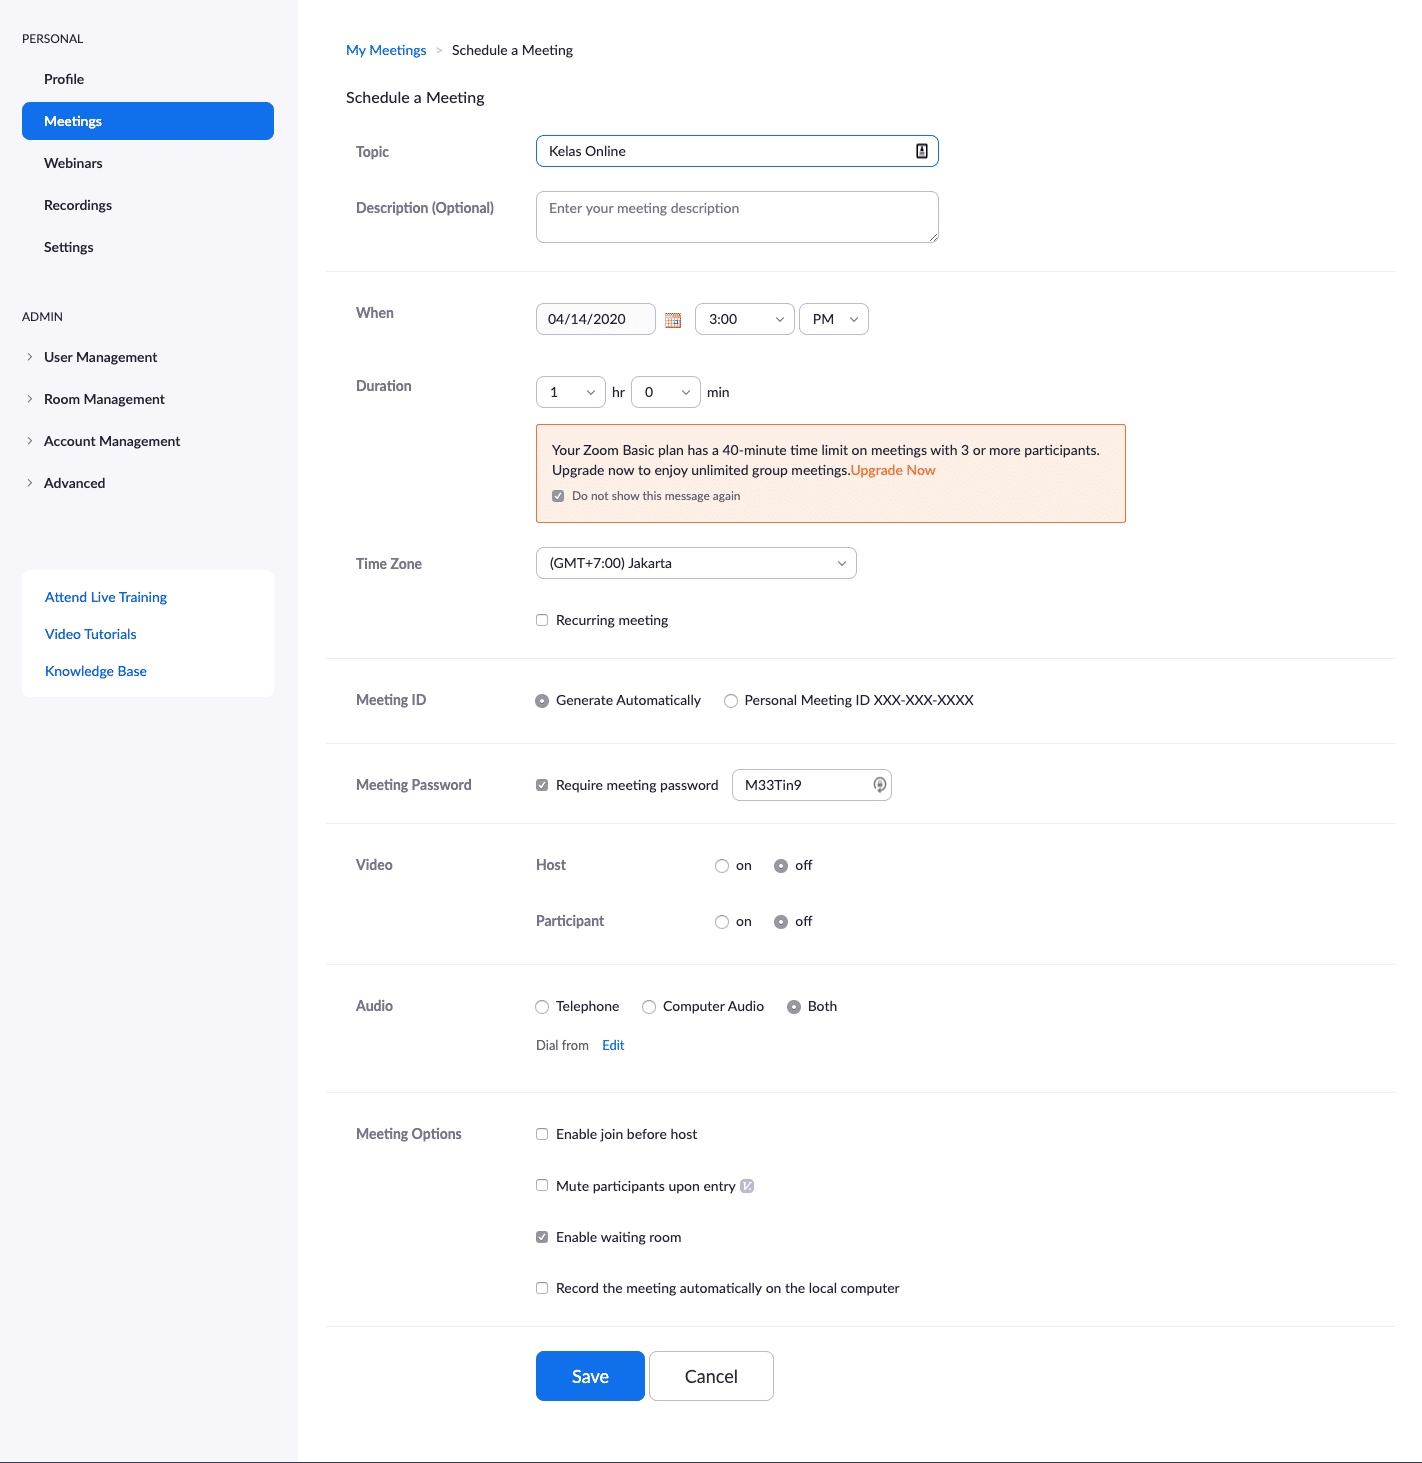
Task: Select Telephone audio option
Action: coord(542,1007)
